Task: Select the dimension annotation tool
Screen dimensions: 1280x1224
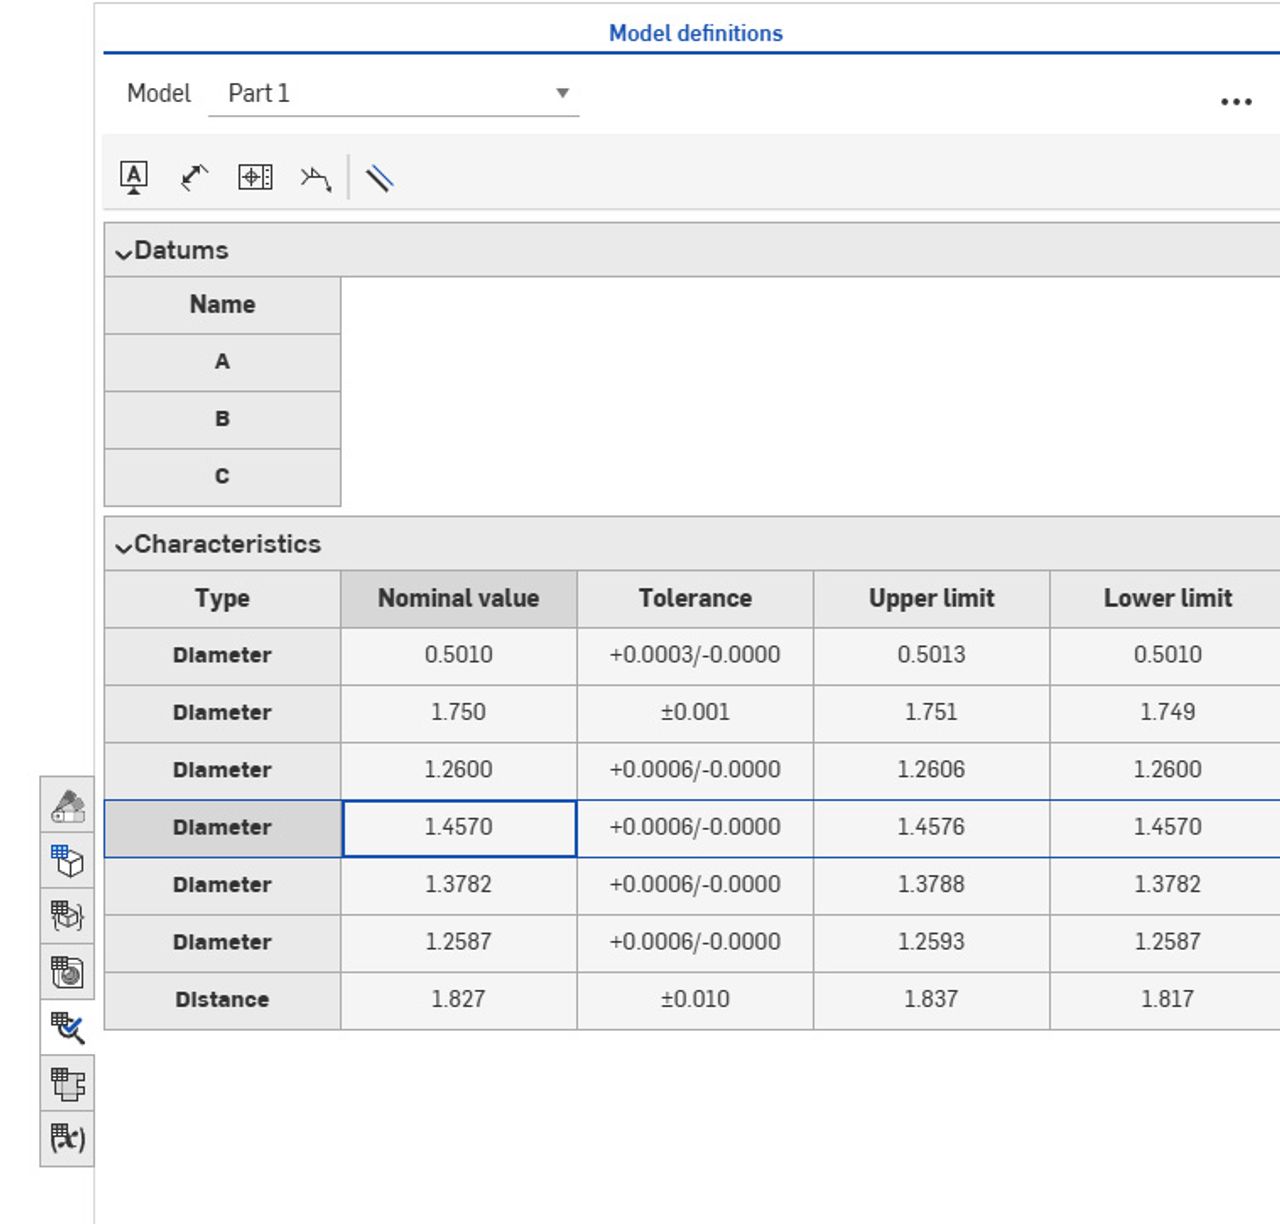Action: [x=194, y=176]
